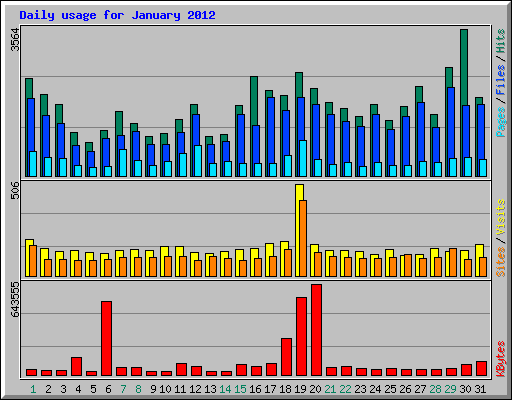Select the tall red KBytes bar for day 20
The height and width of the screenshot is (400, 512).
pos(316,330)
